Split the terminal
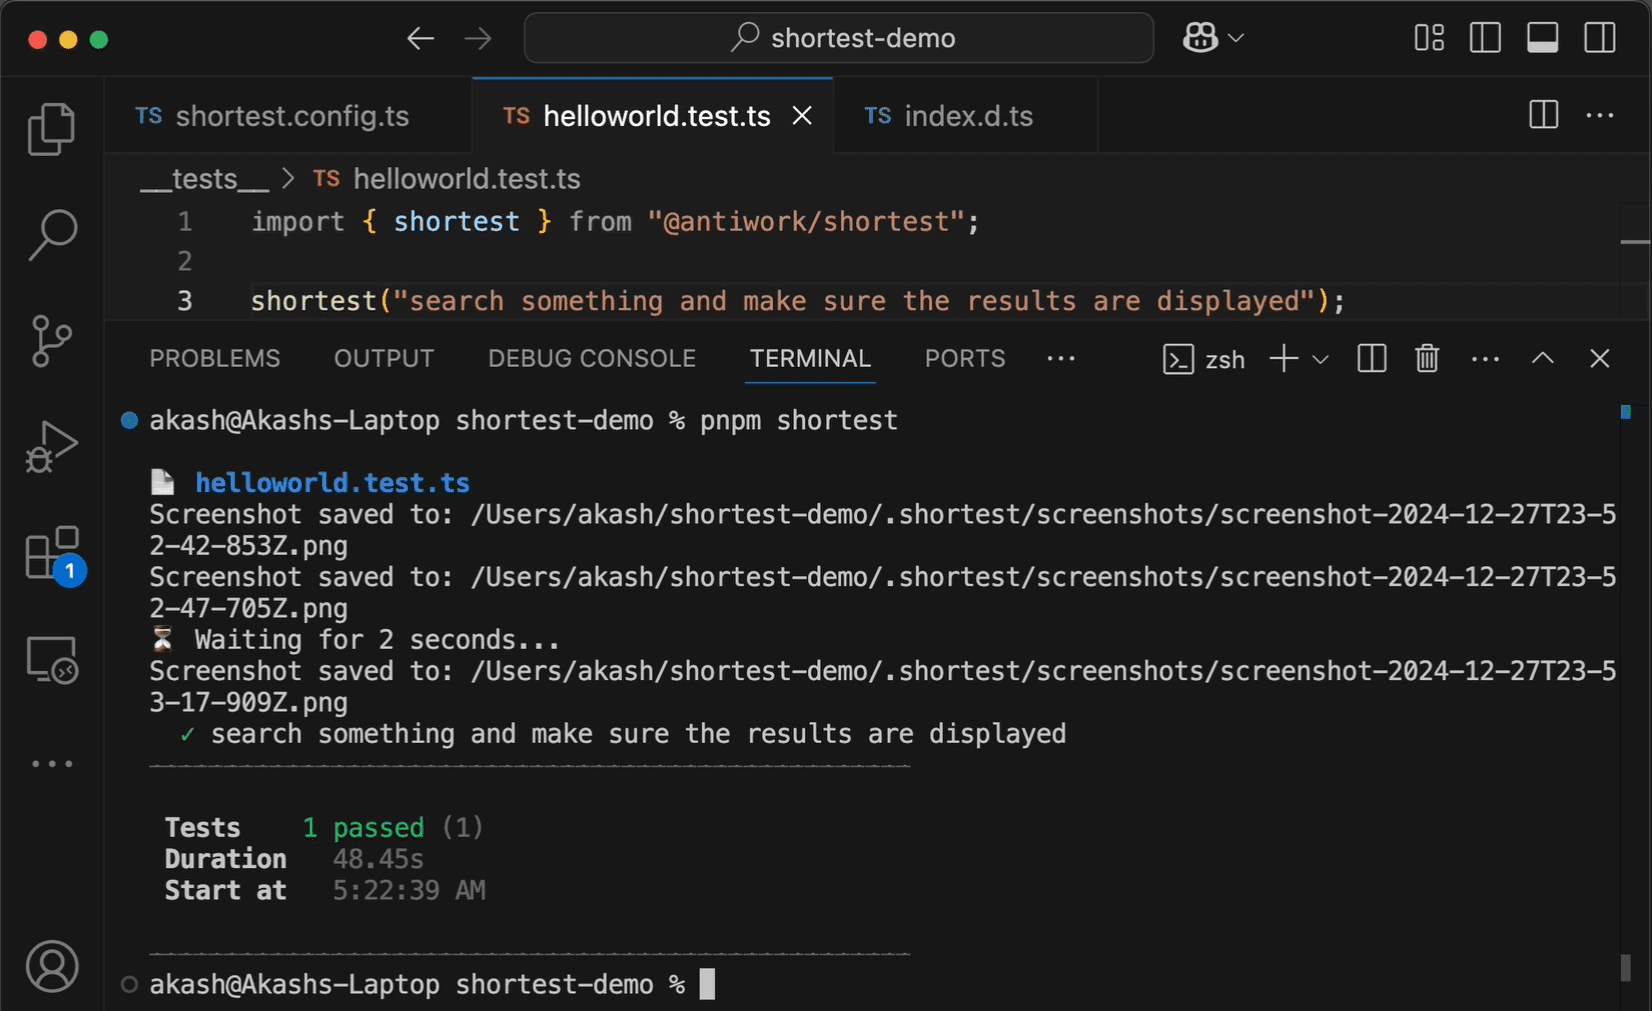Viewport: 1652px width, 1011px height. coord(1372,358)
